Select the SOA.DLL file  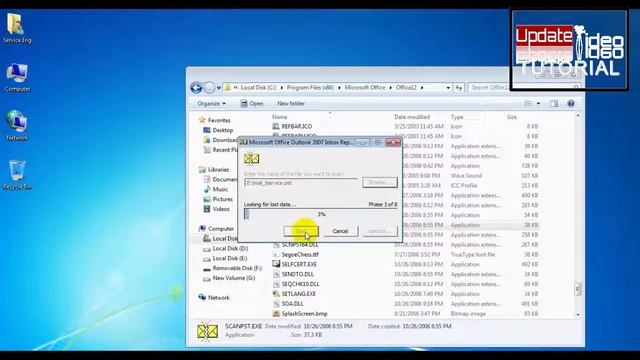pos(292,304)
